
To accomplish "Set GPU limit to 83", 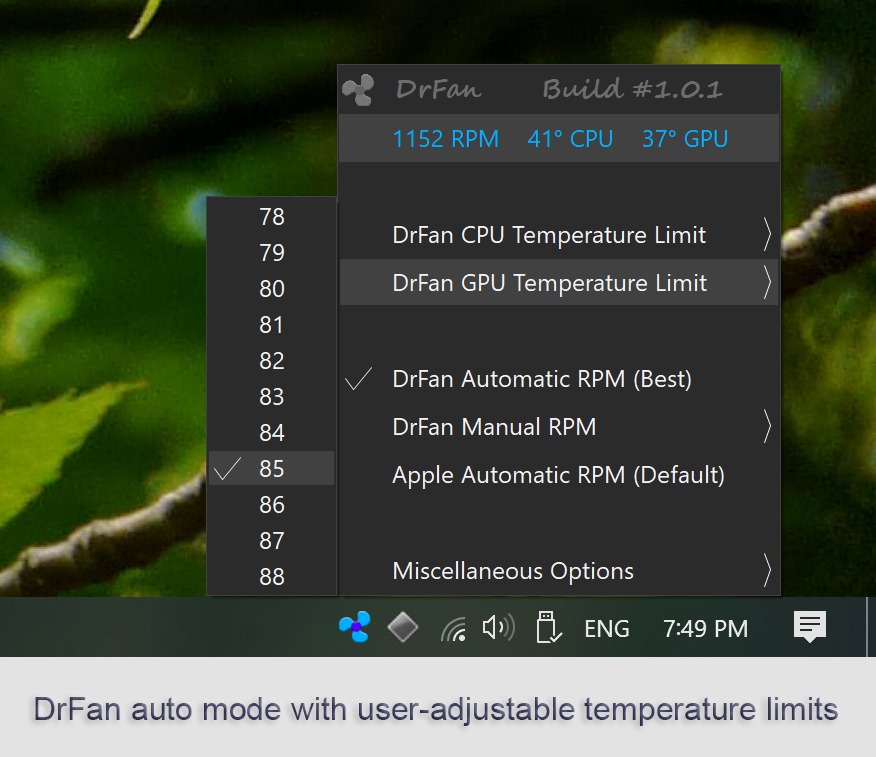I will (x=272, y=397).
